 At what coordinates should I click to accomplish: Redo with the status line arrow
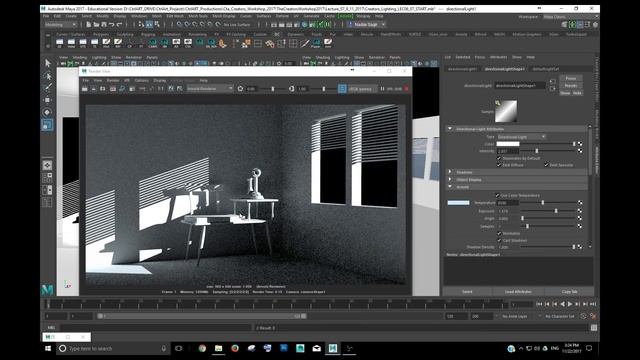coord(119,24)
